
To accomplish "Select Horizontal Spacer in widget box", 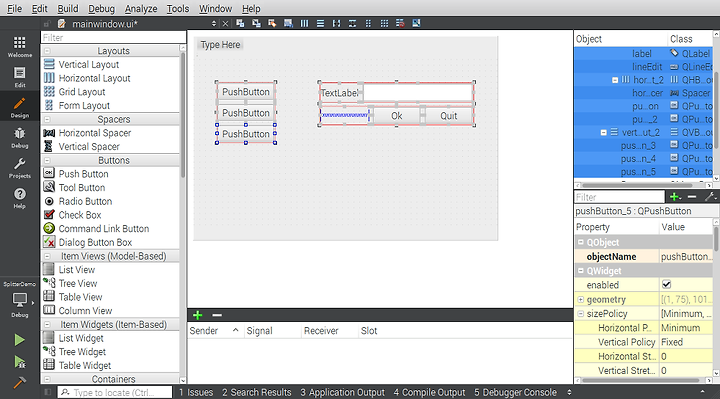I will tap(95, 133).
